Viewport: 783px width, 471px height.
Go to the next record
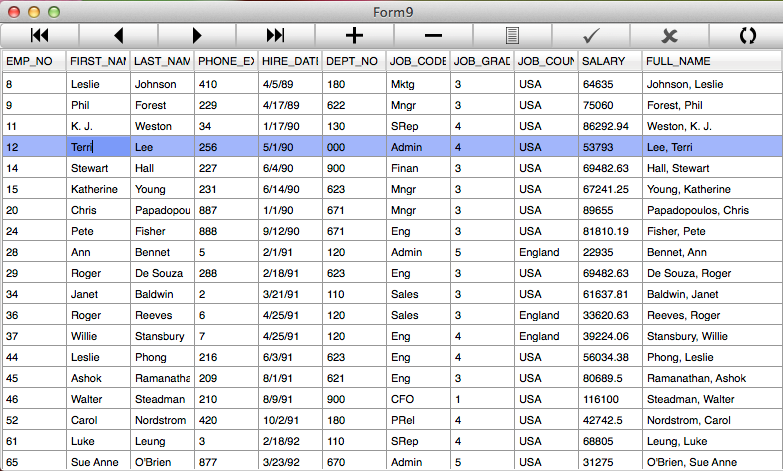click(x=197, y=35)
